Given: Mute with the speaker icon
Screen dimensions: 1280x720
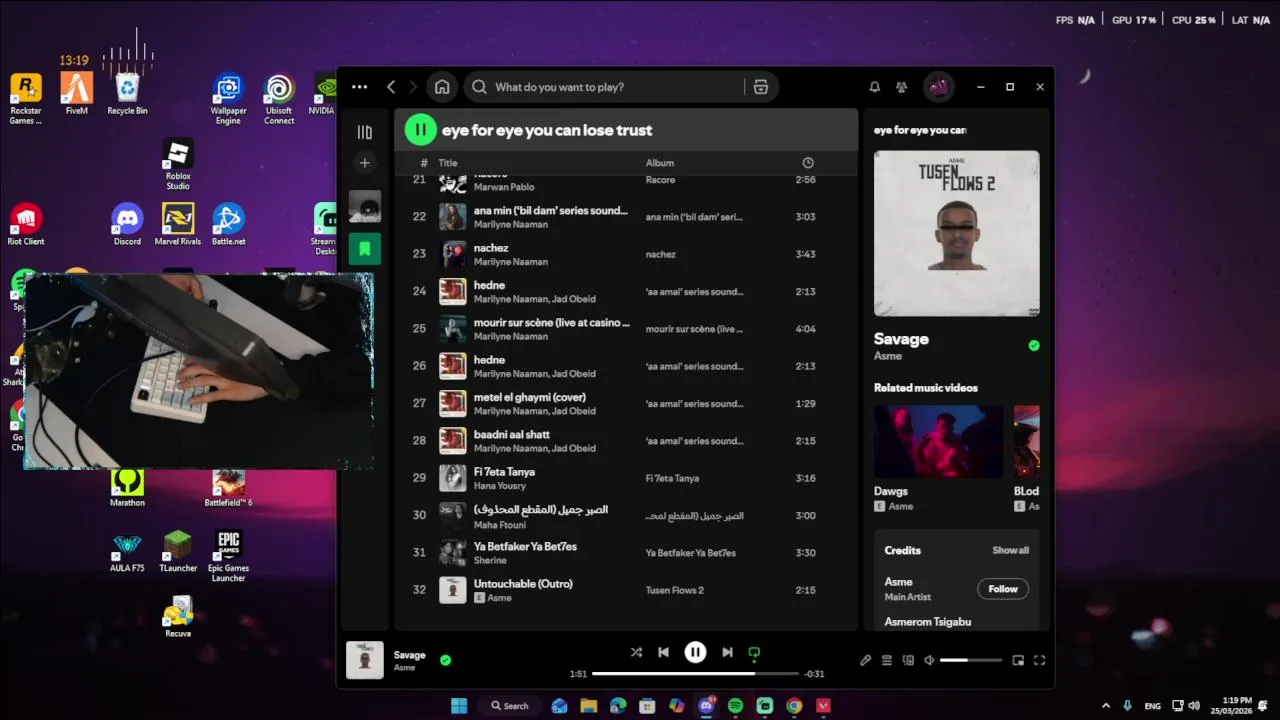Looking at the screenshot, I should 929,660.
